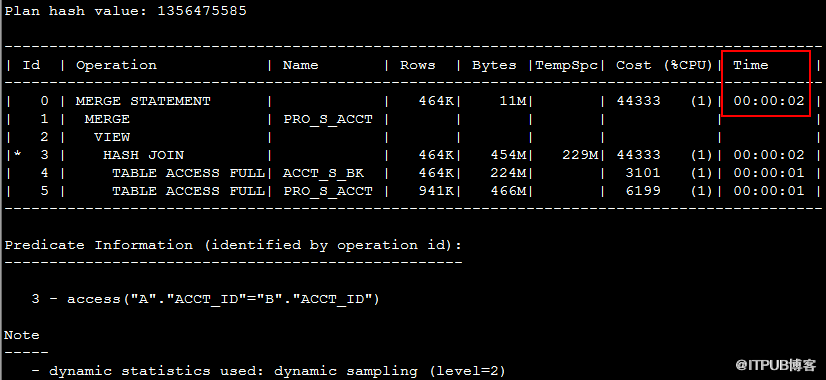Viewport: 826px width, 380px height.
Task: Click the Time column header
Action: point(751,65)
